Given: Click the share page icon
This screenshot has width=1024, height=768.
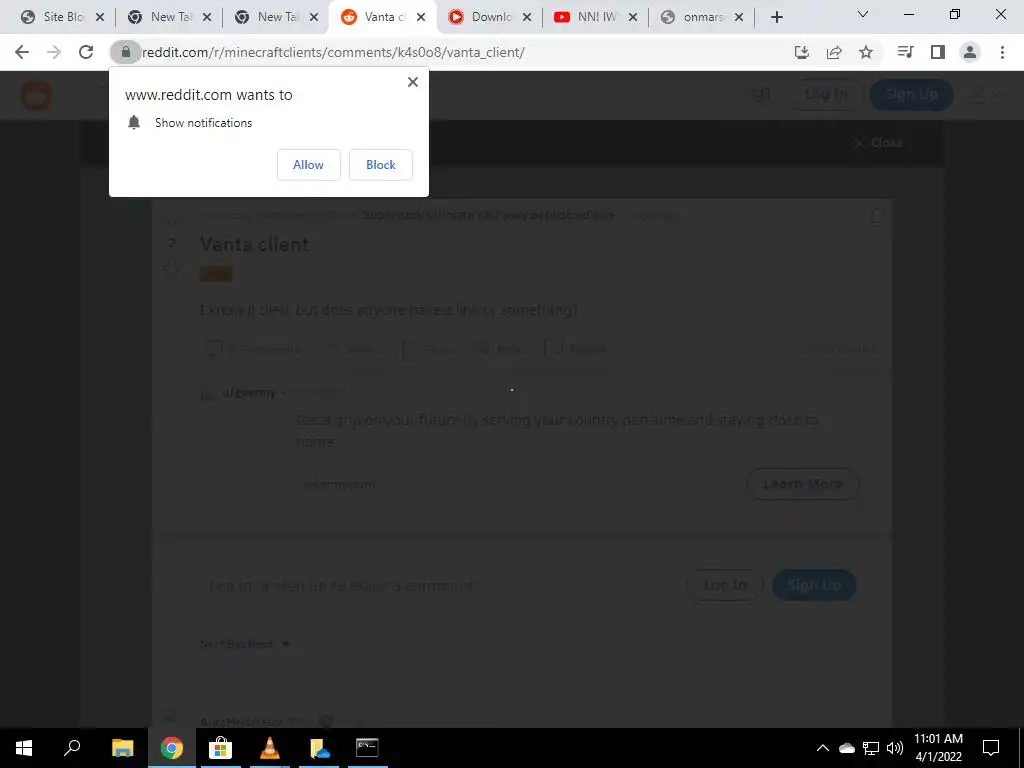Looking at the screenshot, I should click(834, 52).
